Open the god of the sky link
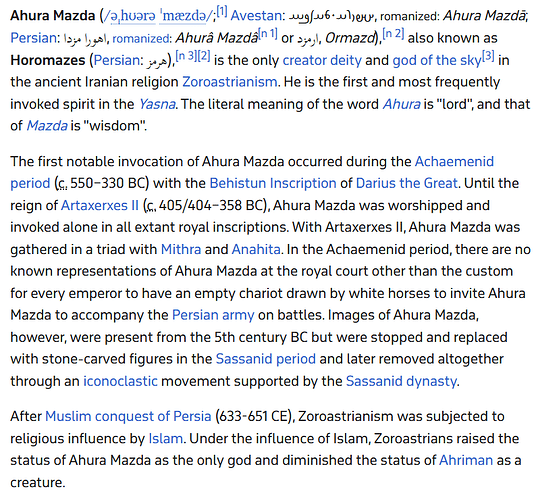534x500 pixels. click(x=437, y=60)
